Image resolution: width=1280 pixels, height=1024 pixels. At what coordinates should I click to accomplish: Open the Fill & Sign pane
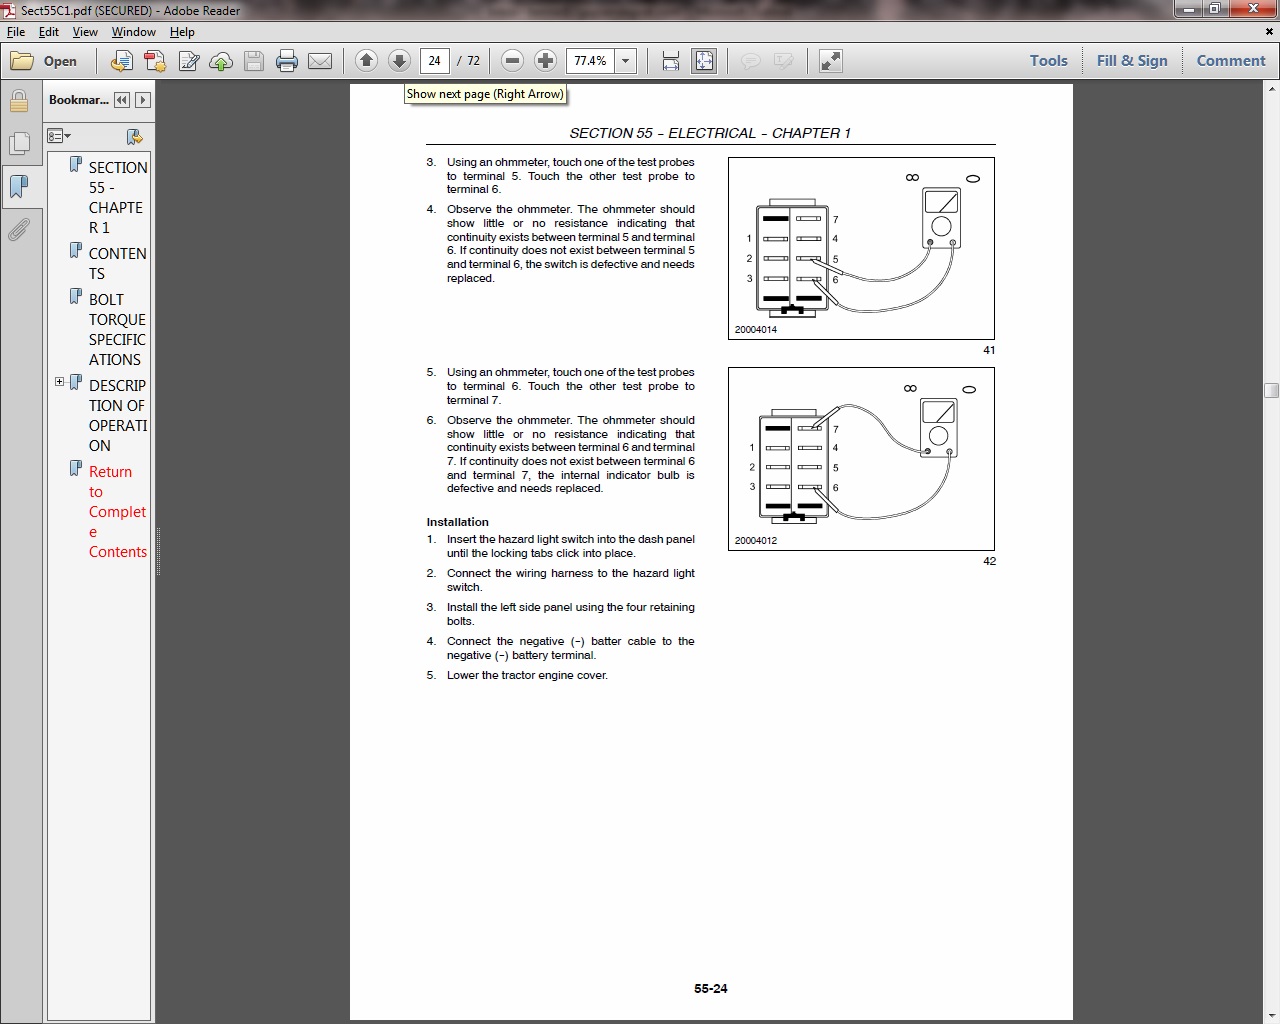1131,61
